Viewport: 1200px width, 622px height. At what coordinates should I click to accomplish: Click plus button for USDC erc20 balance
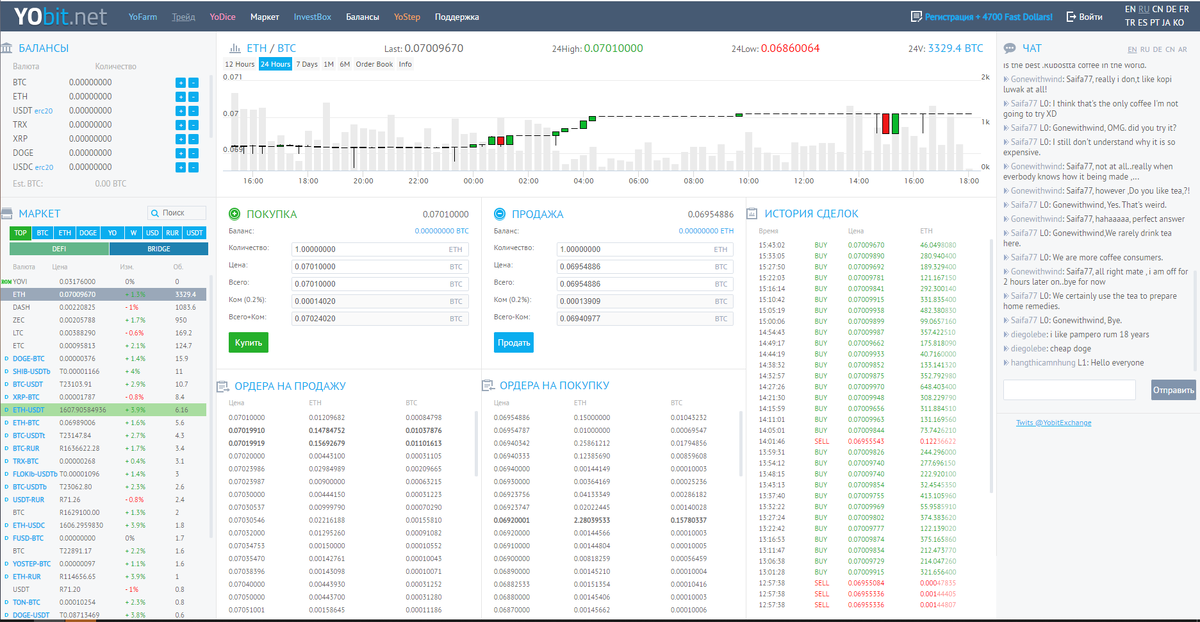(x=180, y=167)
